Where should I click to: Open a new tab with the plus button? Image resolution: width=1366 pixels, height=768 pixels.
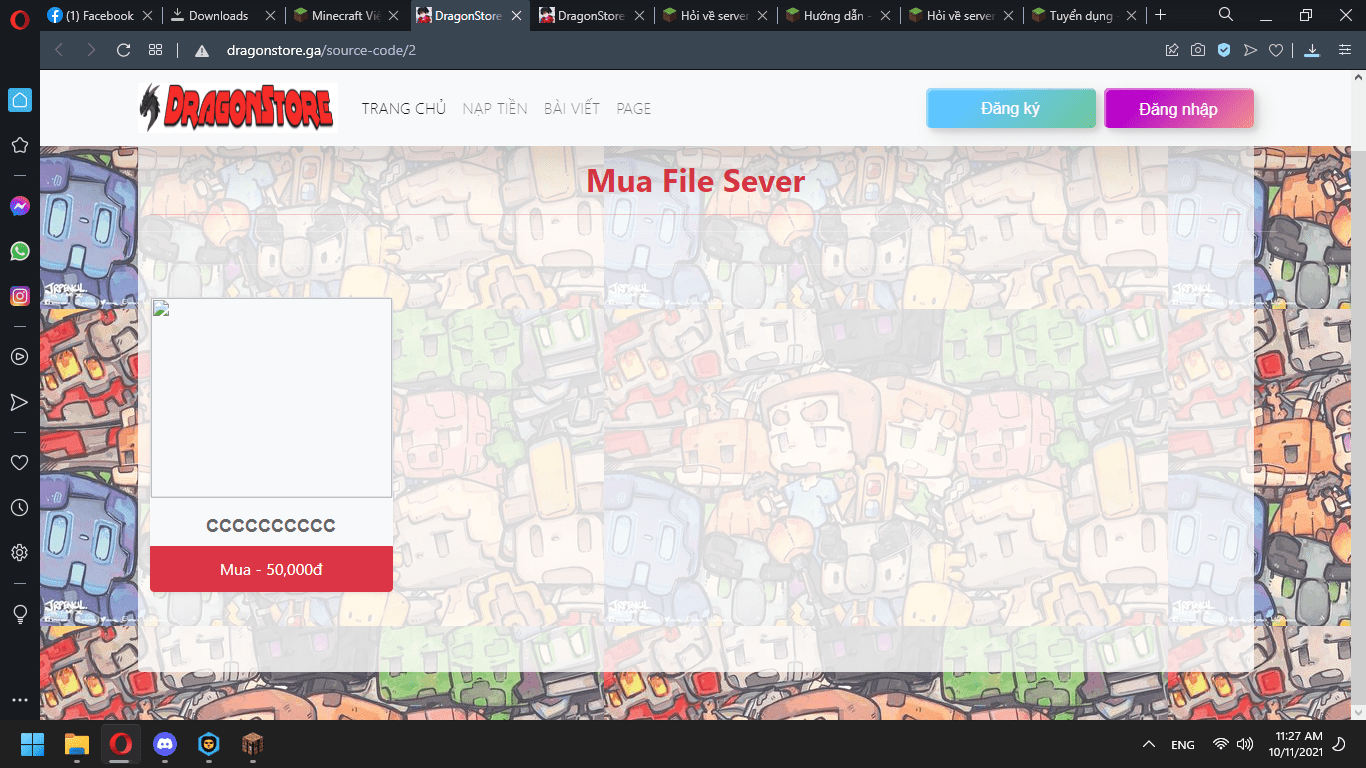(1160, 15)
